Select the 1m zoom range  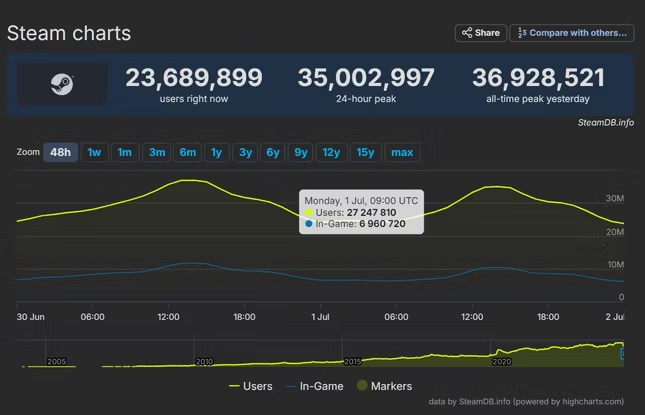point(125,153)
